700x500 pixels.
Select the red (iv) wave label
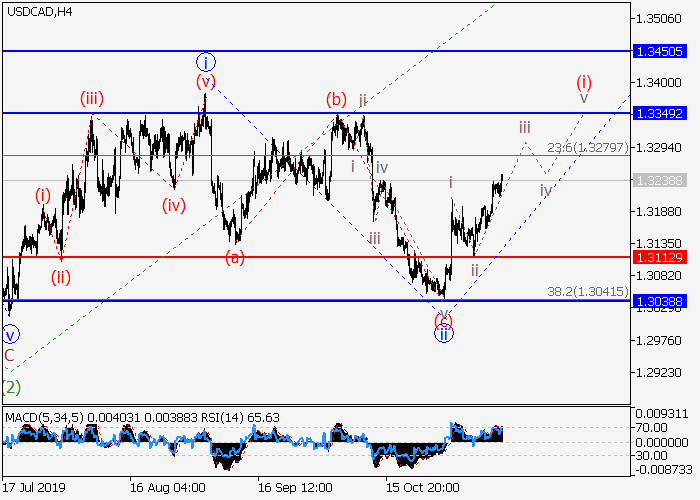(x=174, y=206)
